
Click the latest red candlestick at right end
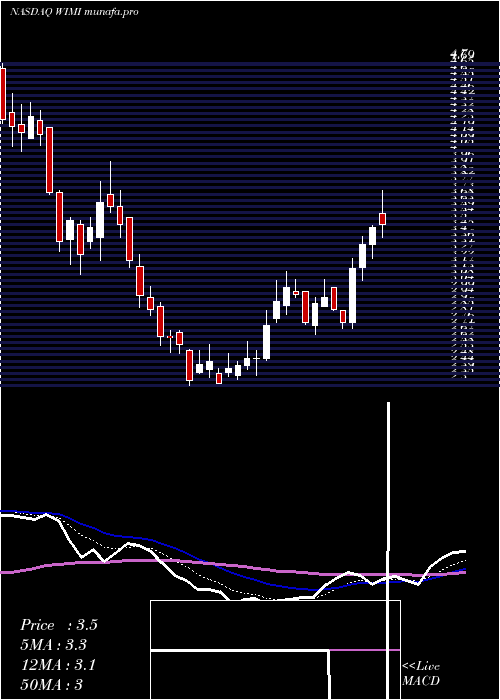(x=382, y=219)
